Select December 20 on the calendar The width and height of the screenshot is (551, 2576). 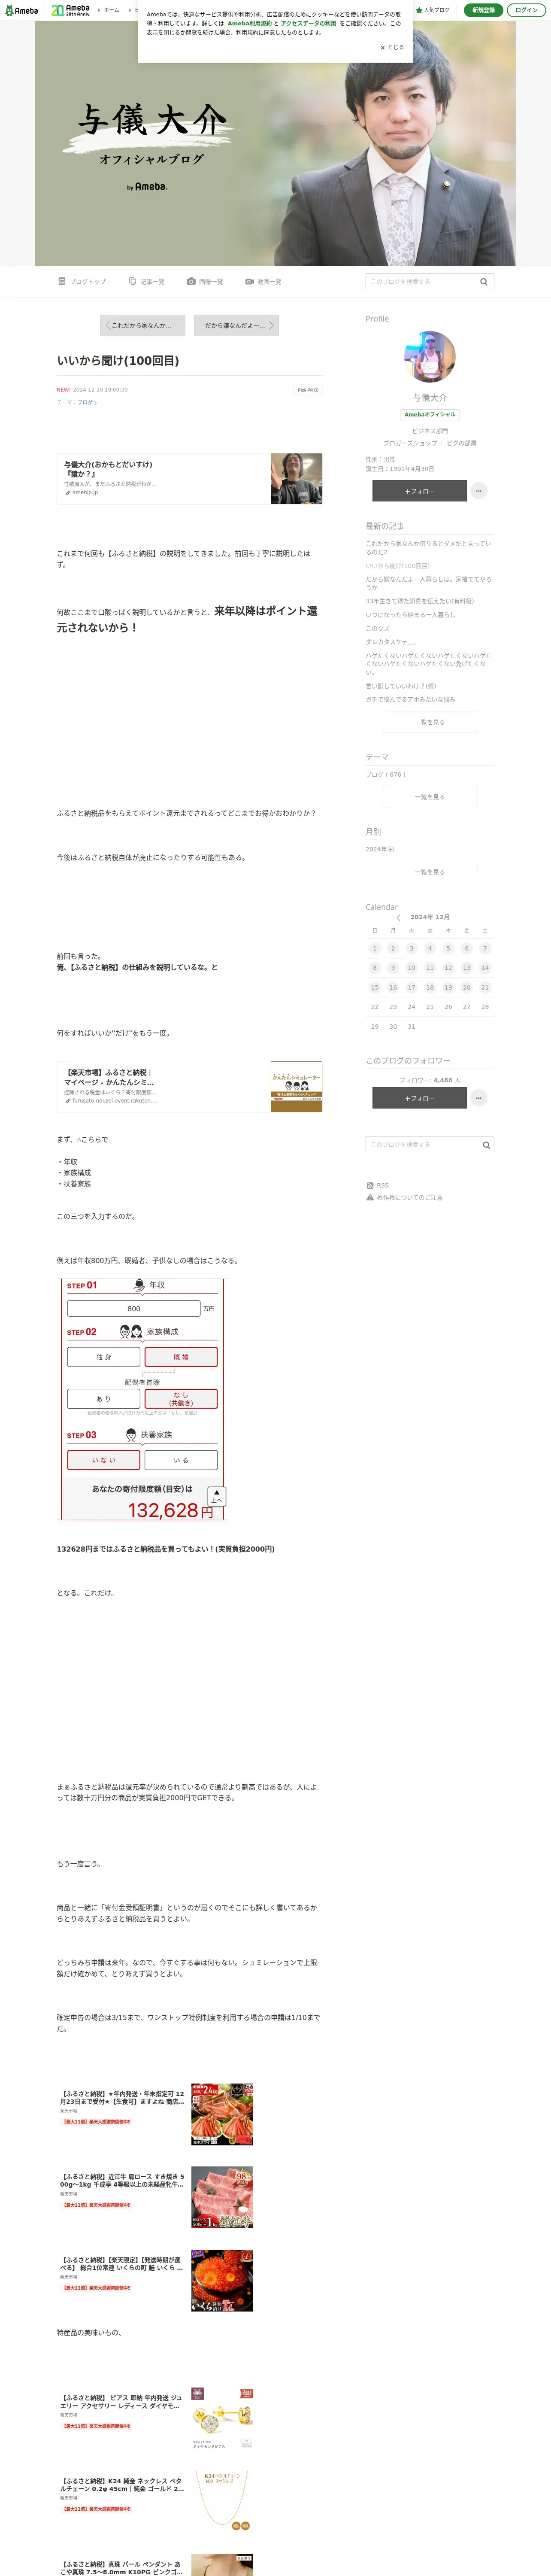tap(466, 987)
